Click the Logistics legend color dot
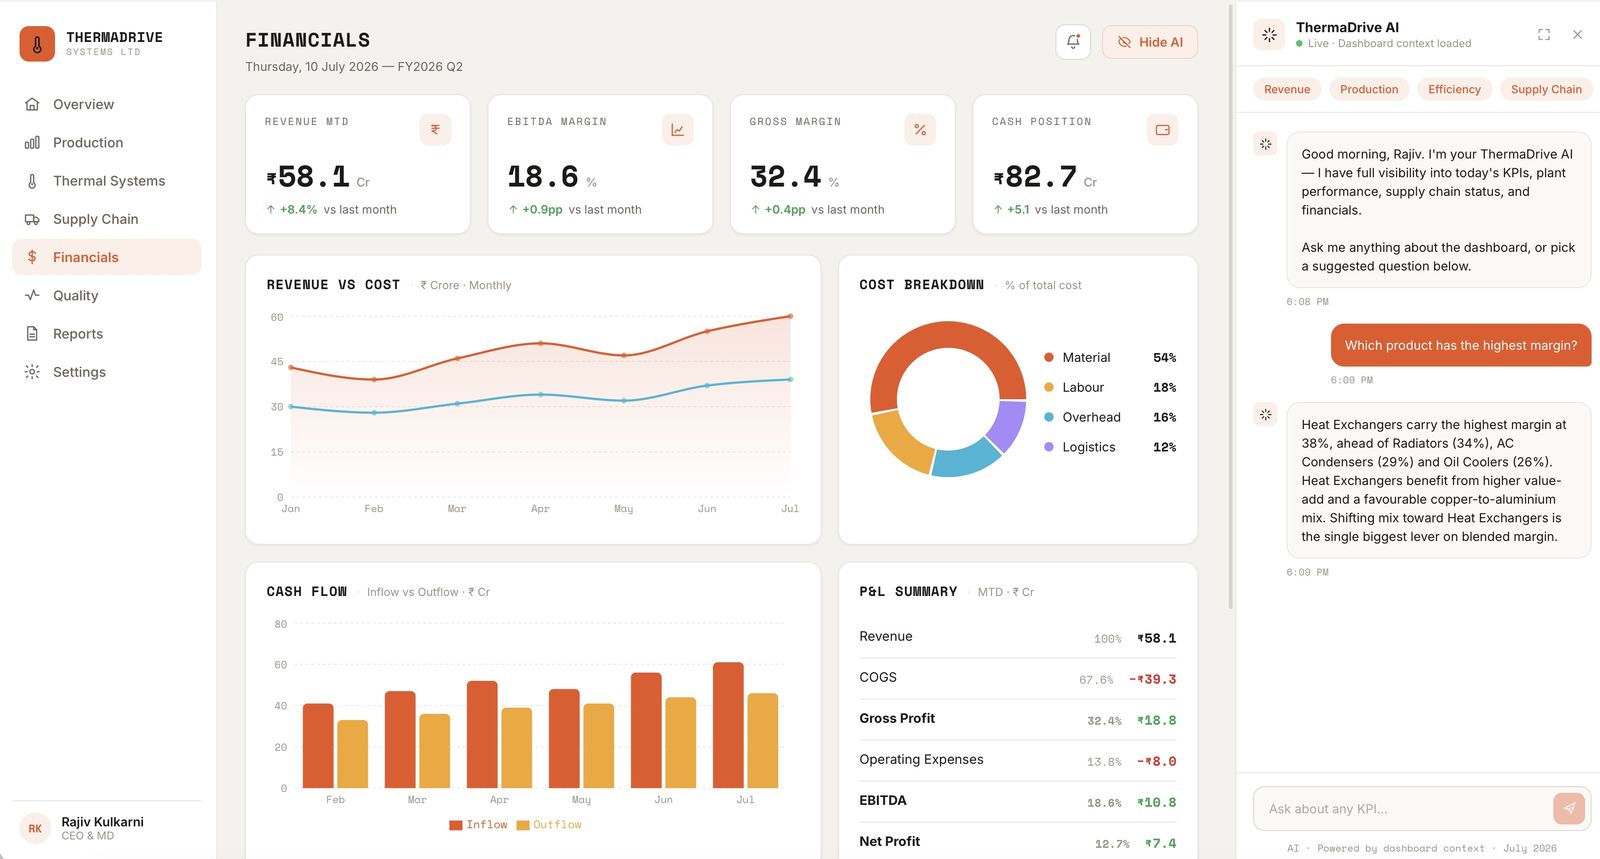This screenshot has width=1600, height=859. [x=1049, y=447]
